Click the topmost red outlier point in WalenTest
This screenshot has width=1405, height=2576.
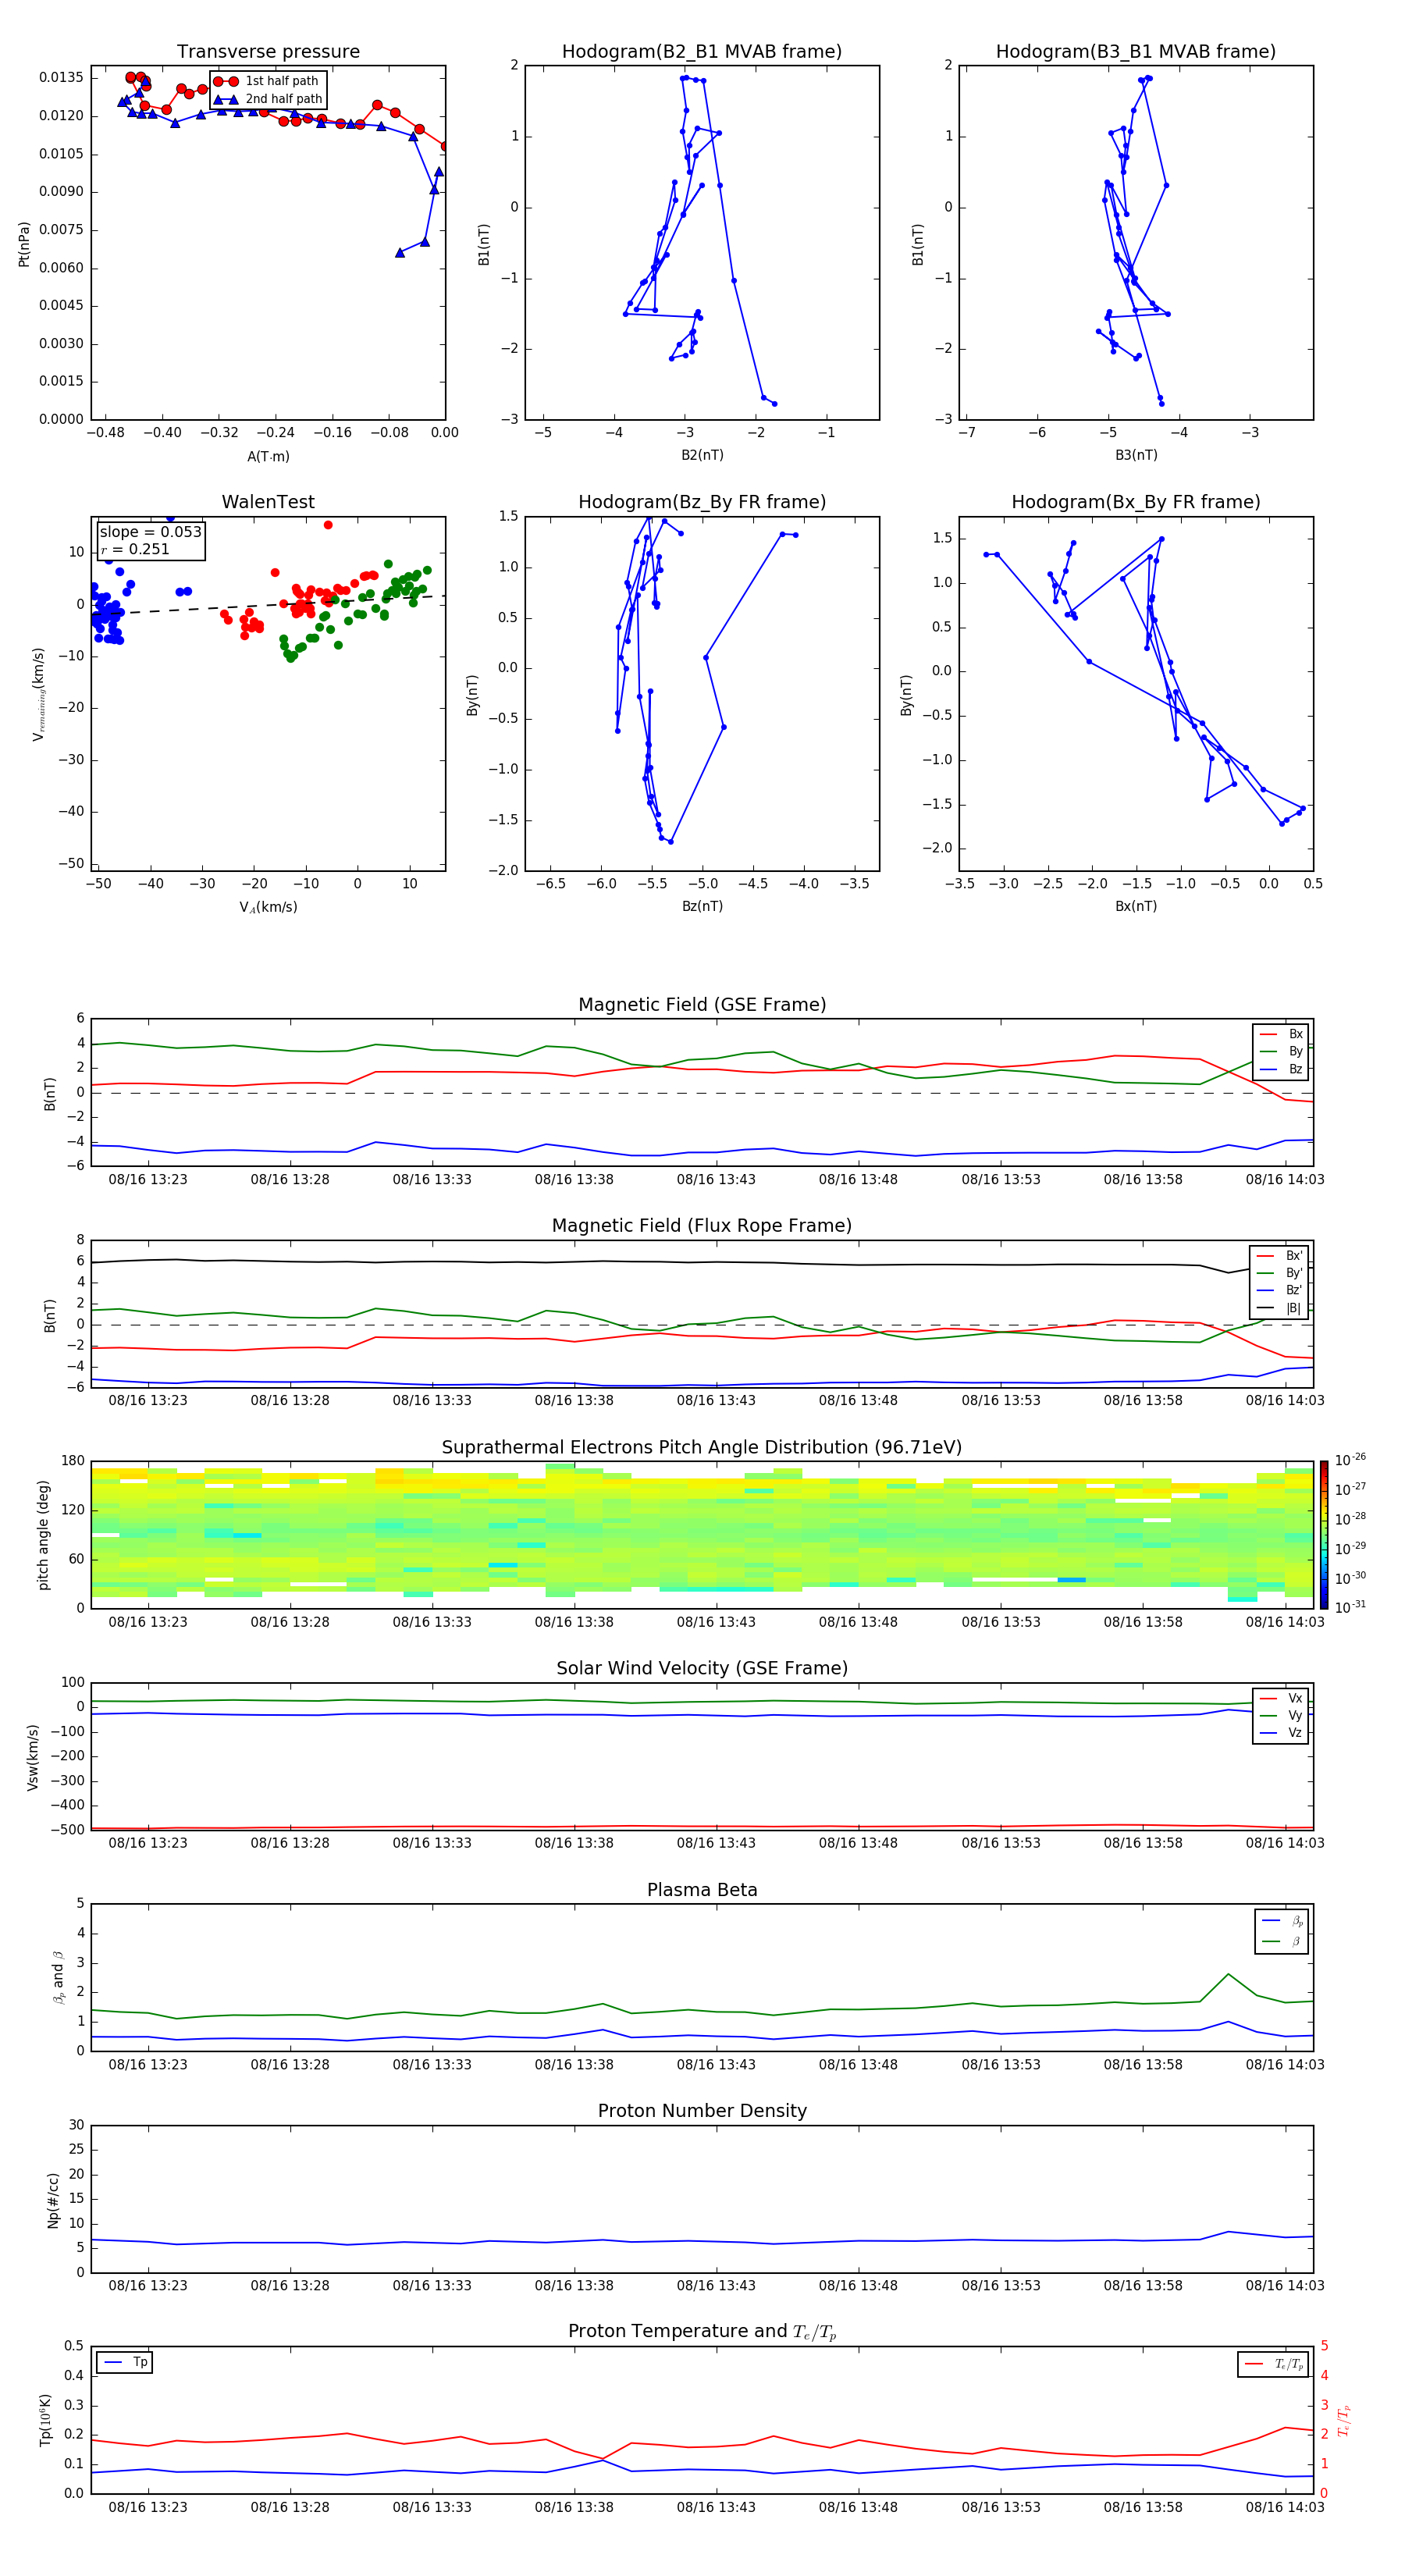tap(328, 525)
